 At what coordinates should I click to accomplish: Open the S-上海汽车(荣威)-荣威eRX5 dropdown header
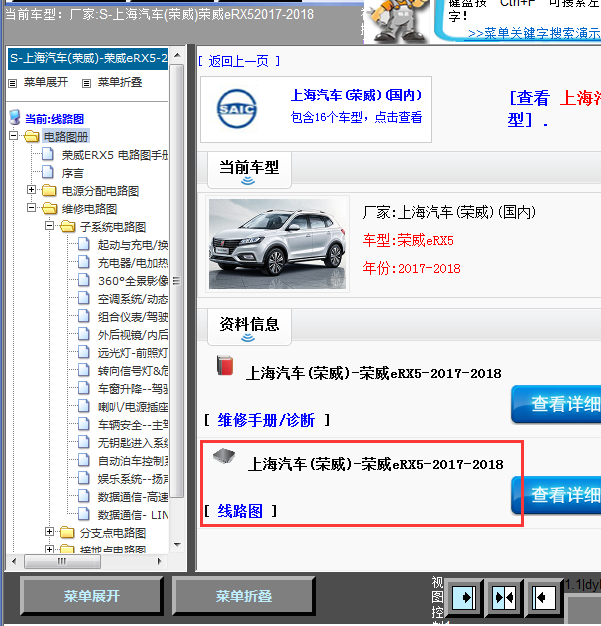[88, 58]
